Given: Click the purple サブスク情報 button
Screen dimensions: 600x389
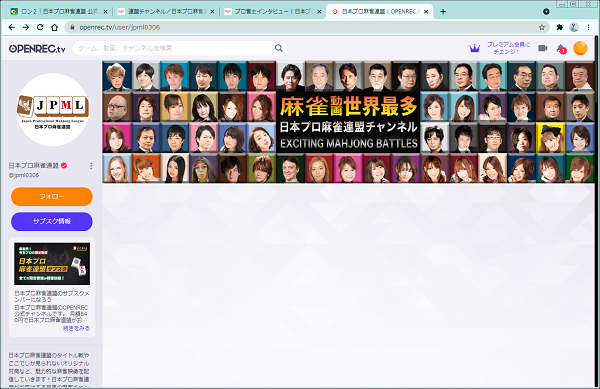Looking at the screenshot, I should 52,221.
